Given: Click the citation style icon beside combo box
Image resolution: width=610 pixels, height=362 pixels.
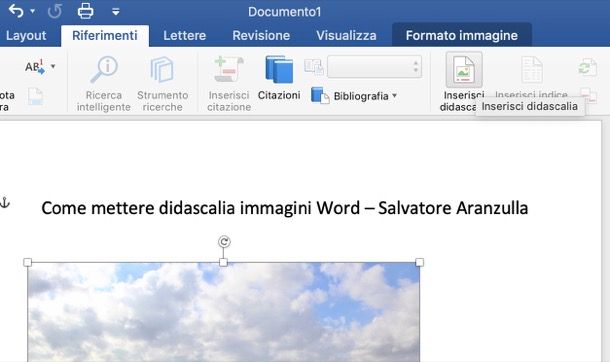Looking at the screenshot, I should coord(314,67).
